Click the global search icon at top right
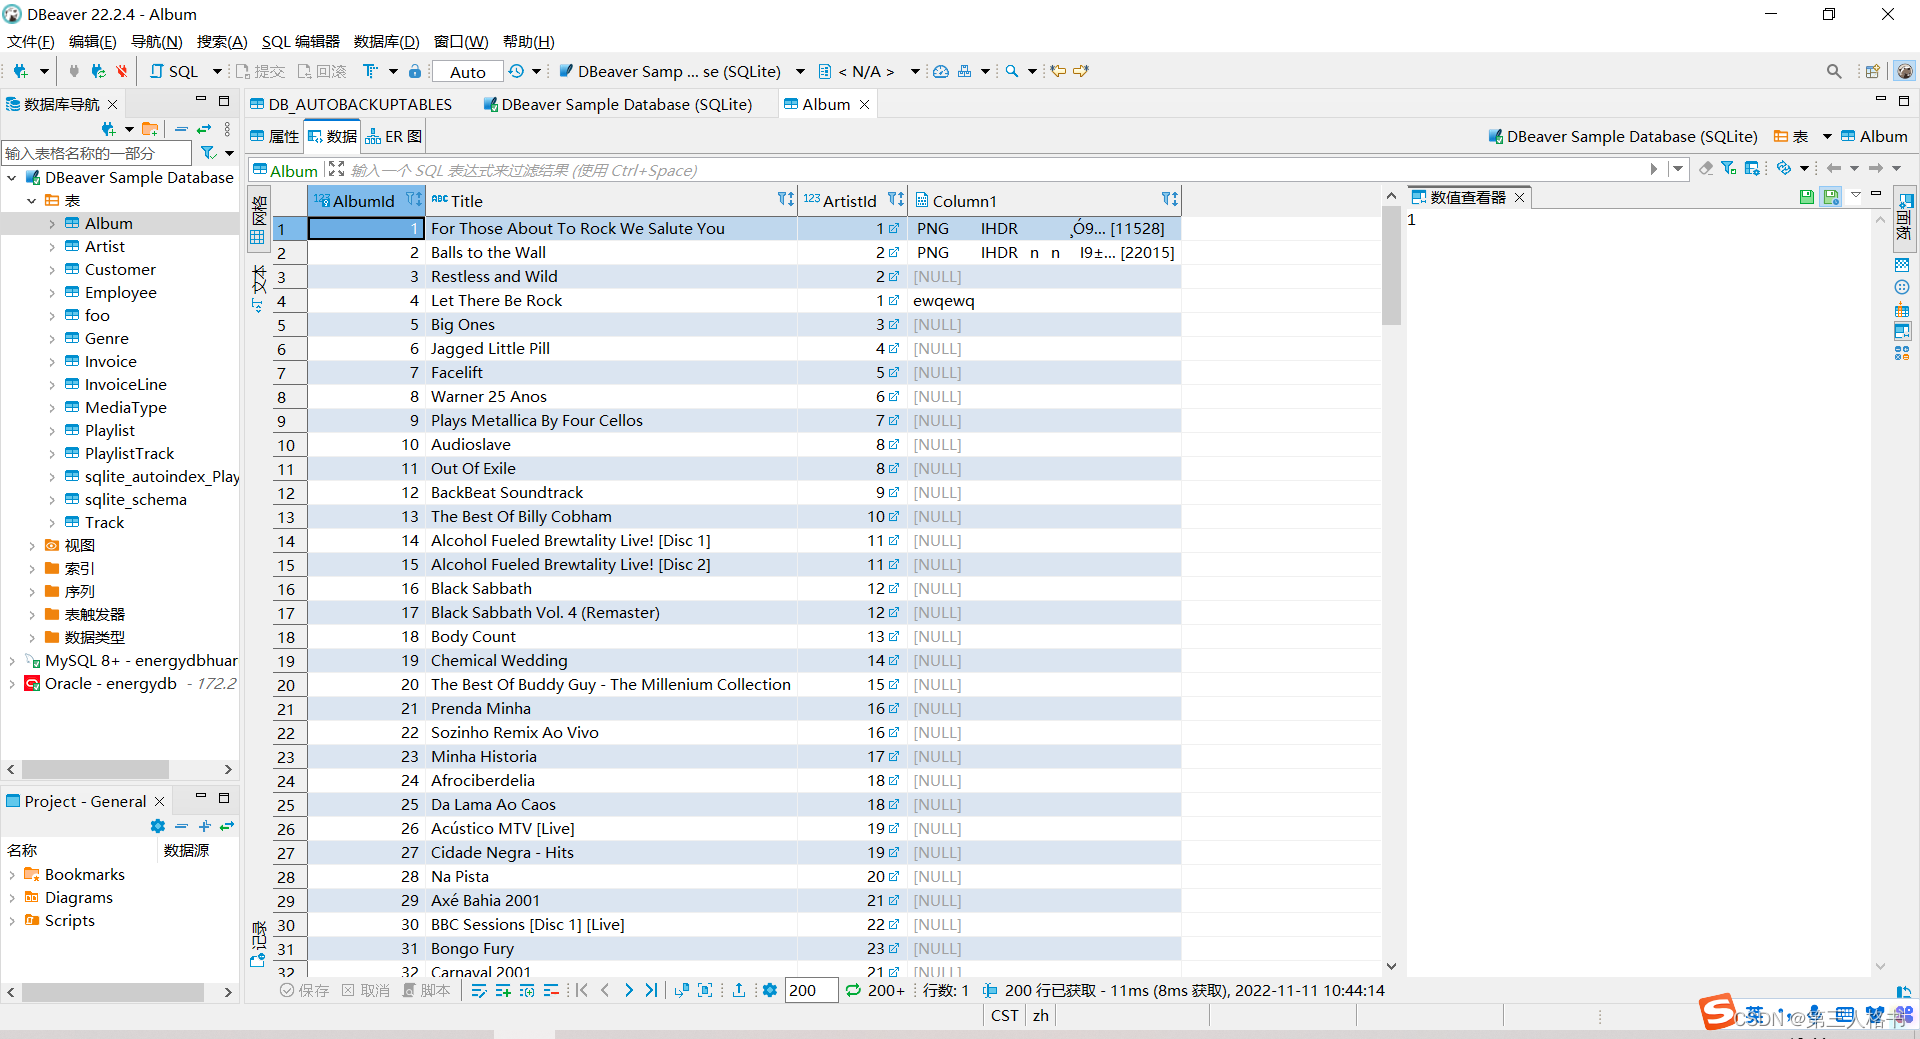The width and height of the screenshot is (1920, 1039). click(x=1834, y=71)
